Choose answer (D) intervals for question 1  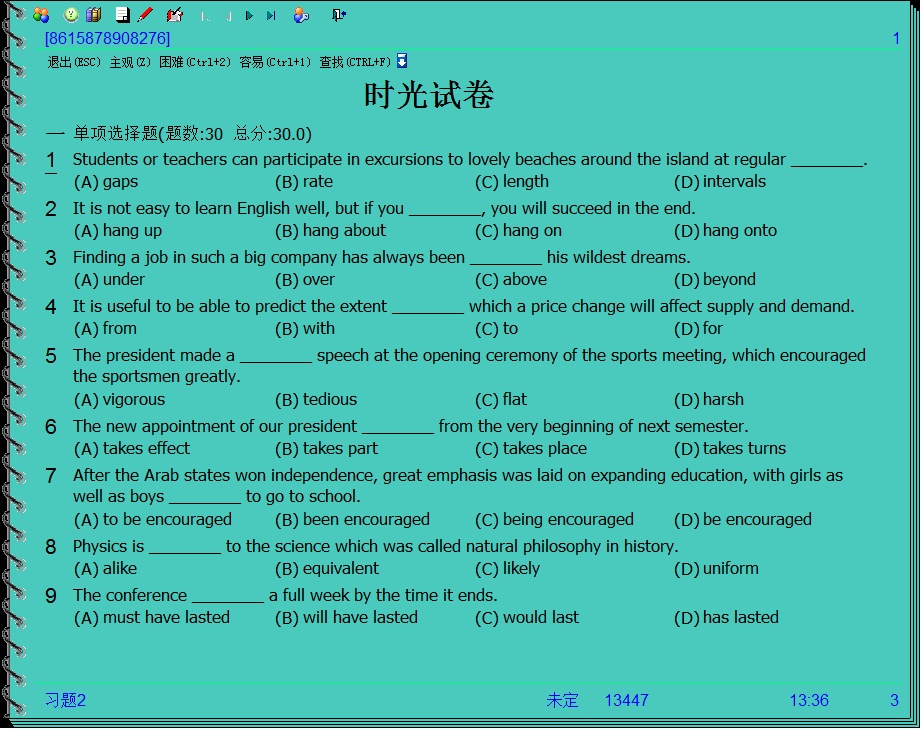733,182
